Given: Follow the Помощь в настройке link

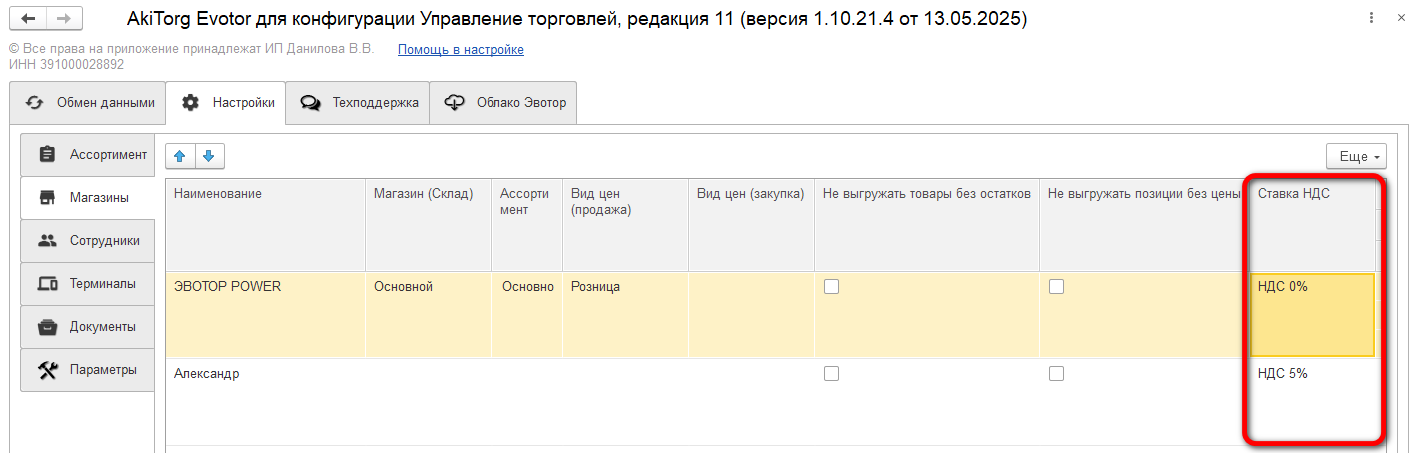Looking at the screenshot, I should [461, 50].
